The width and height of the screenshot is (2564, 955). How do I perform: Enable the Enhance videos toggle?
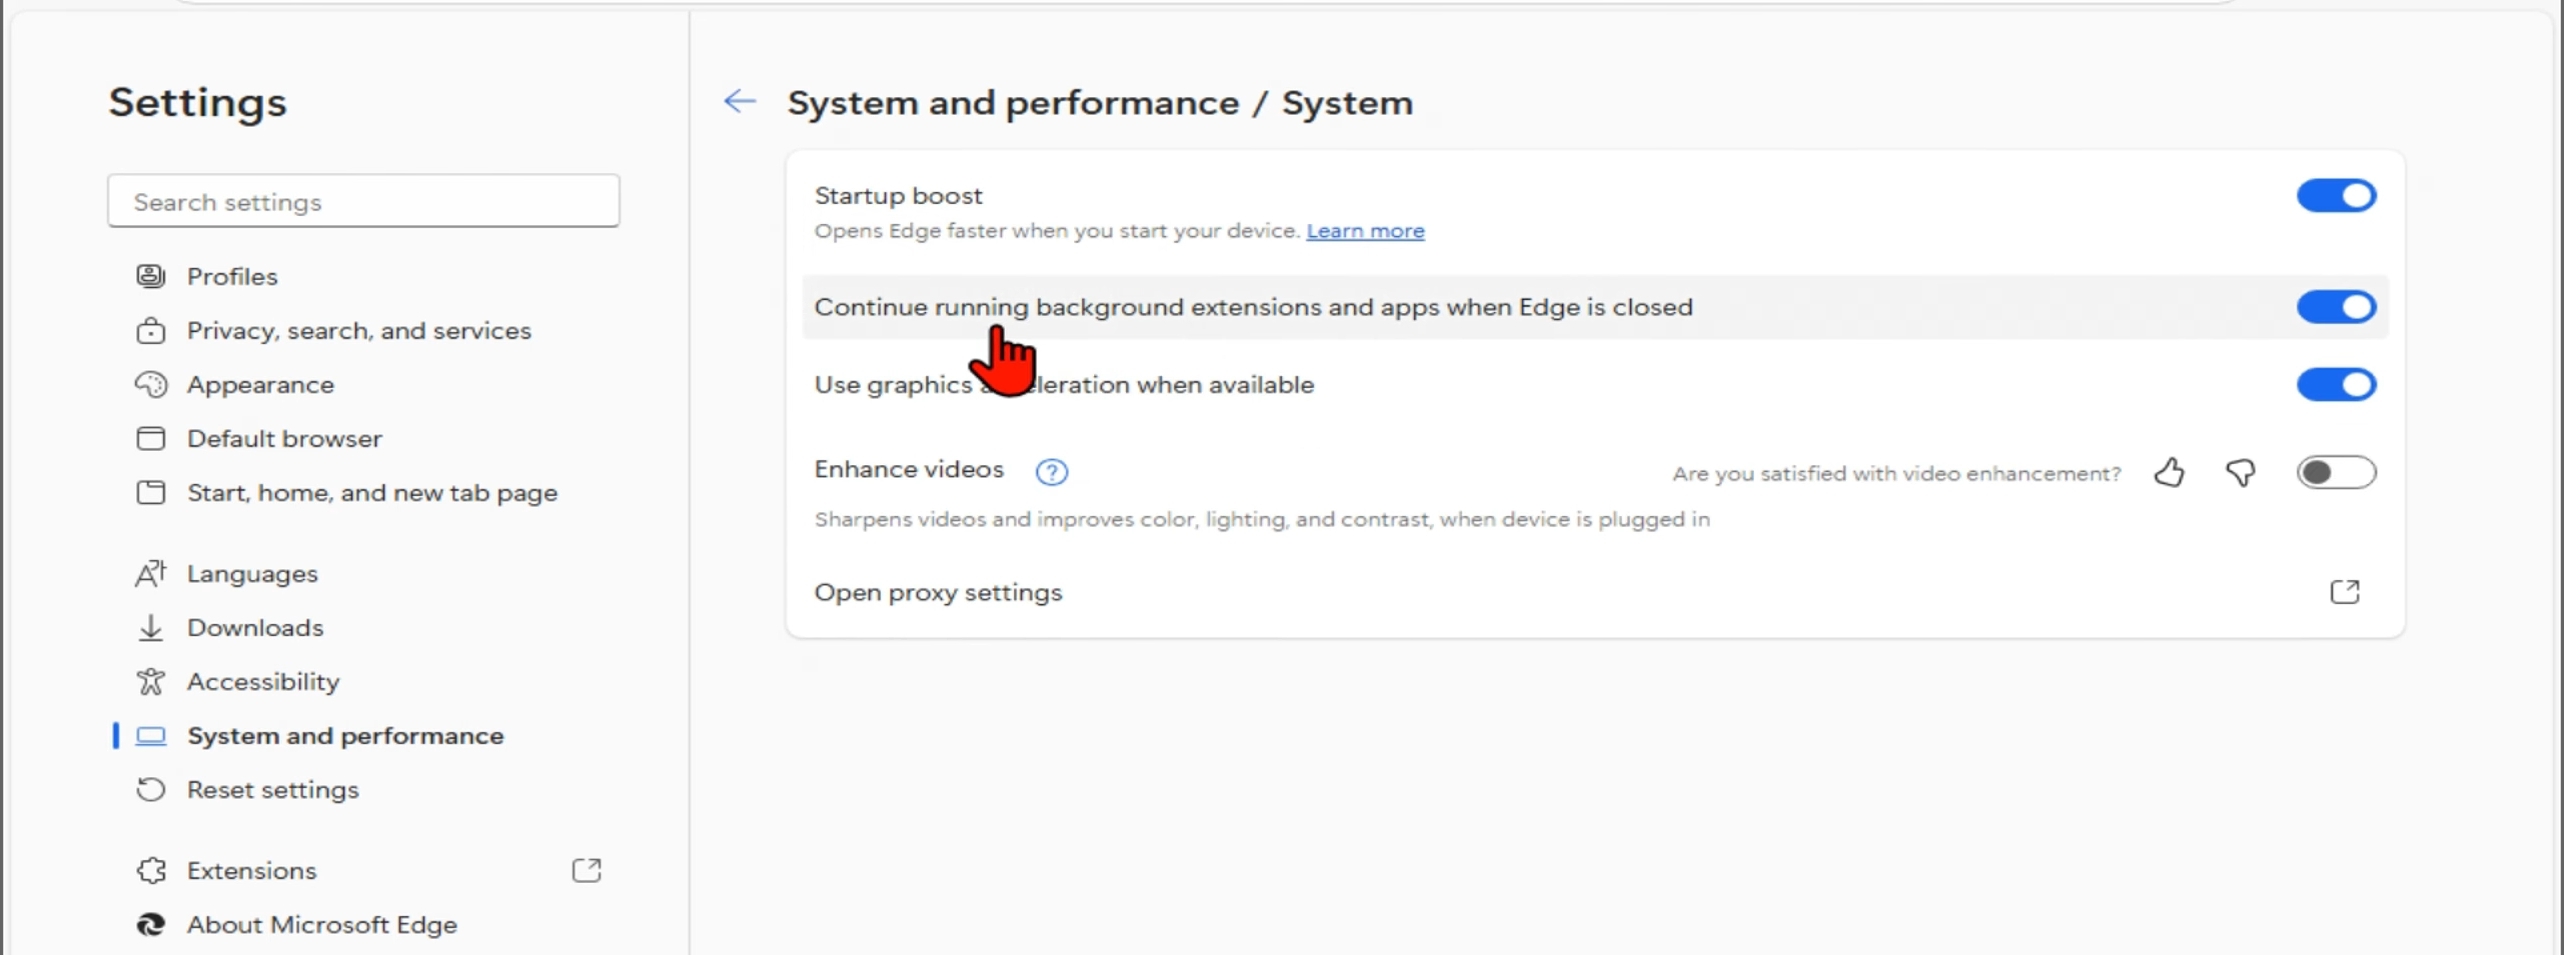click(2335, 472)
